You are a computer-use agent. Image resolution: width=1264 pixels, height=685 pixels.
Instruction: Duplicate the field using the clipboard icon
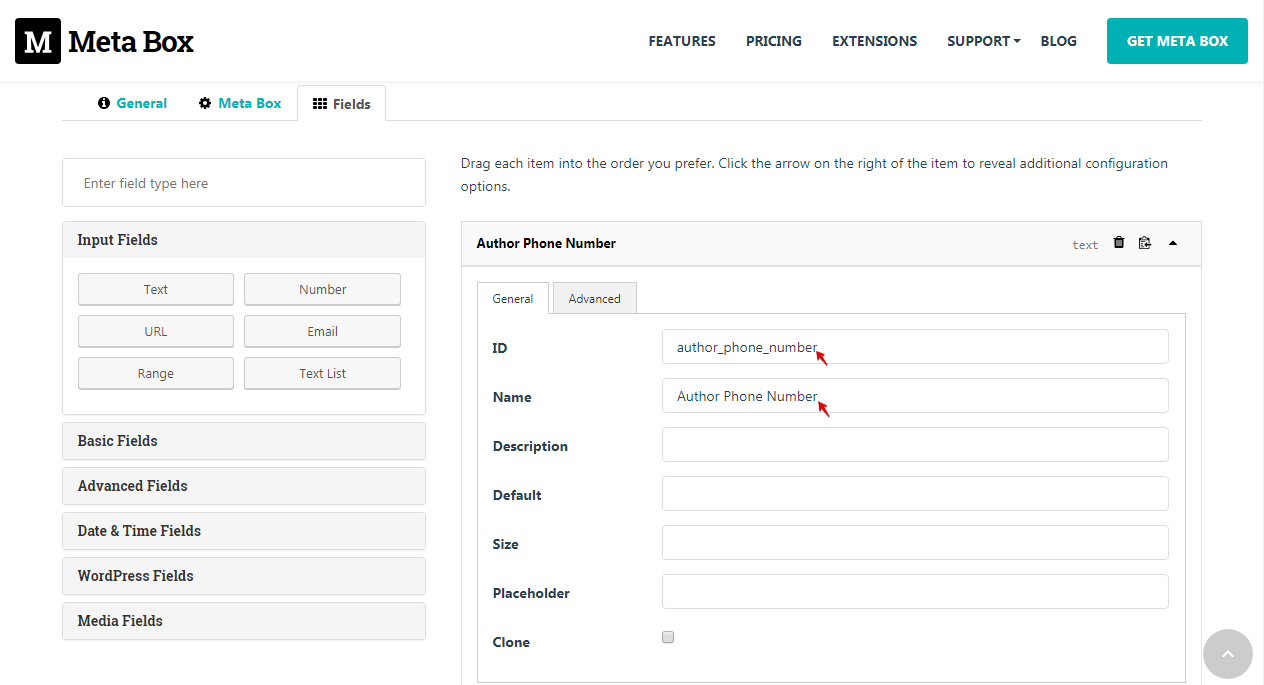coord(1145,243)
